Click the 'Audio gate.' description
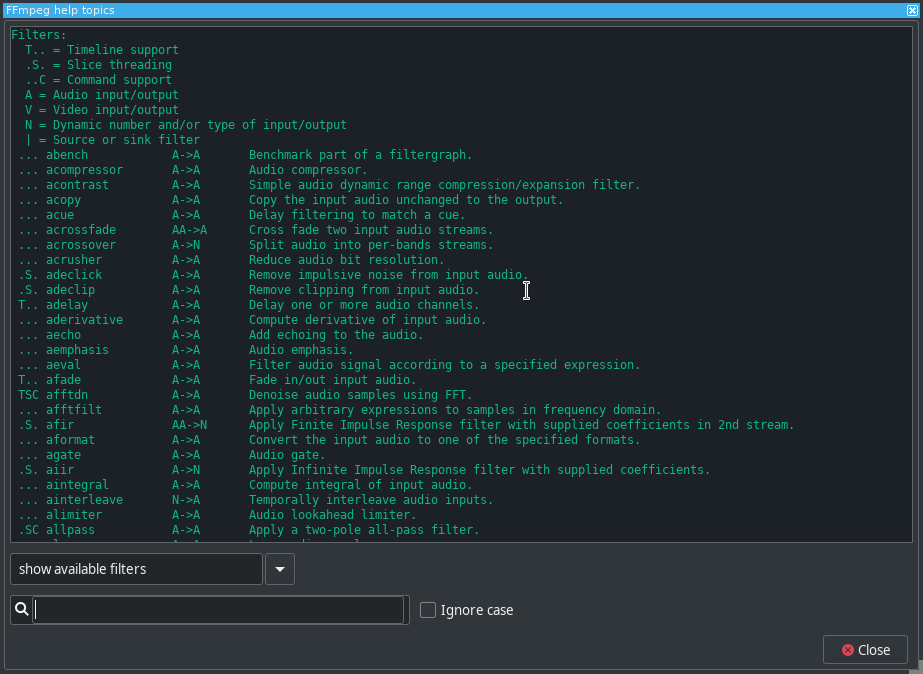This screenshot has height=674, width=923. tap(287, 455)
